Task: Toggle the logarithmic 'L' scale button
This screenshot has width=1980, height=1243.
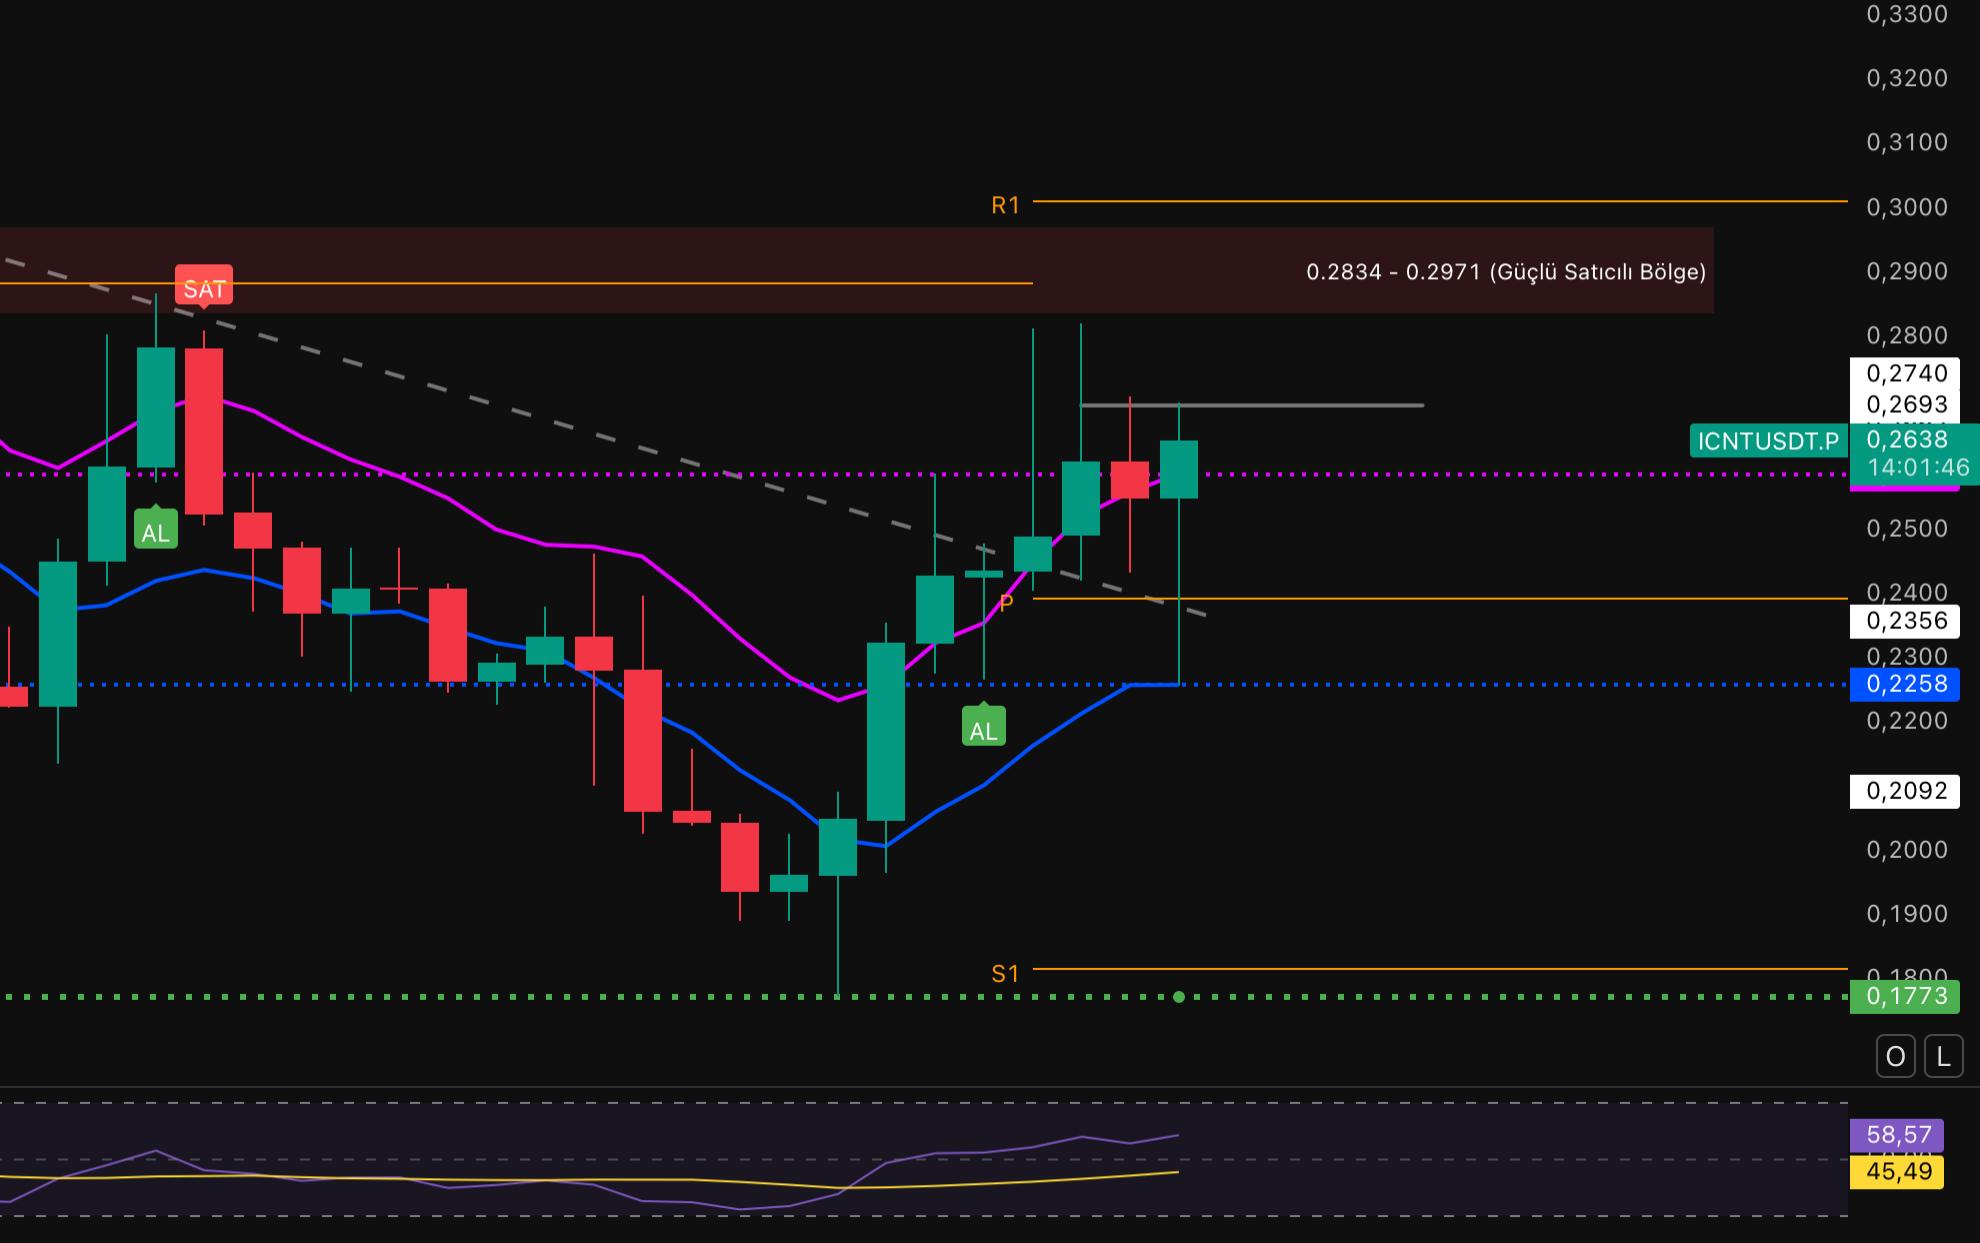Action: (1943, 1057)
